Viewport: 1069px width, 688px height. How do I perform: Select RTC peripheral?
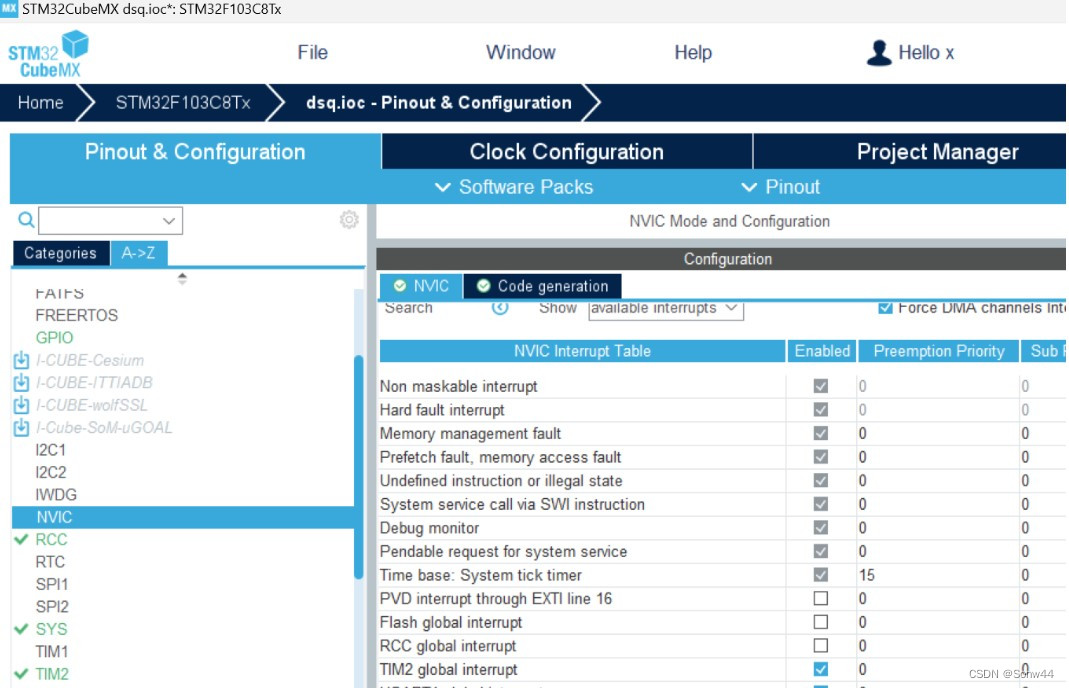50,562
